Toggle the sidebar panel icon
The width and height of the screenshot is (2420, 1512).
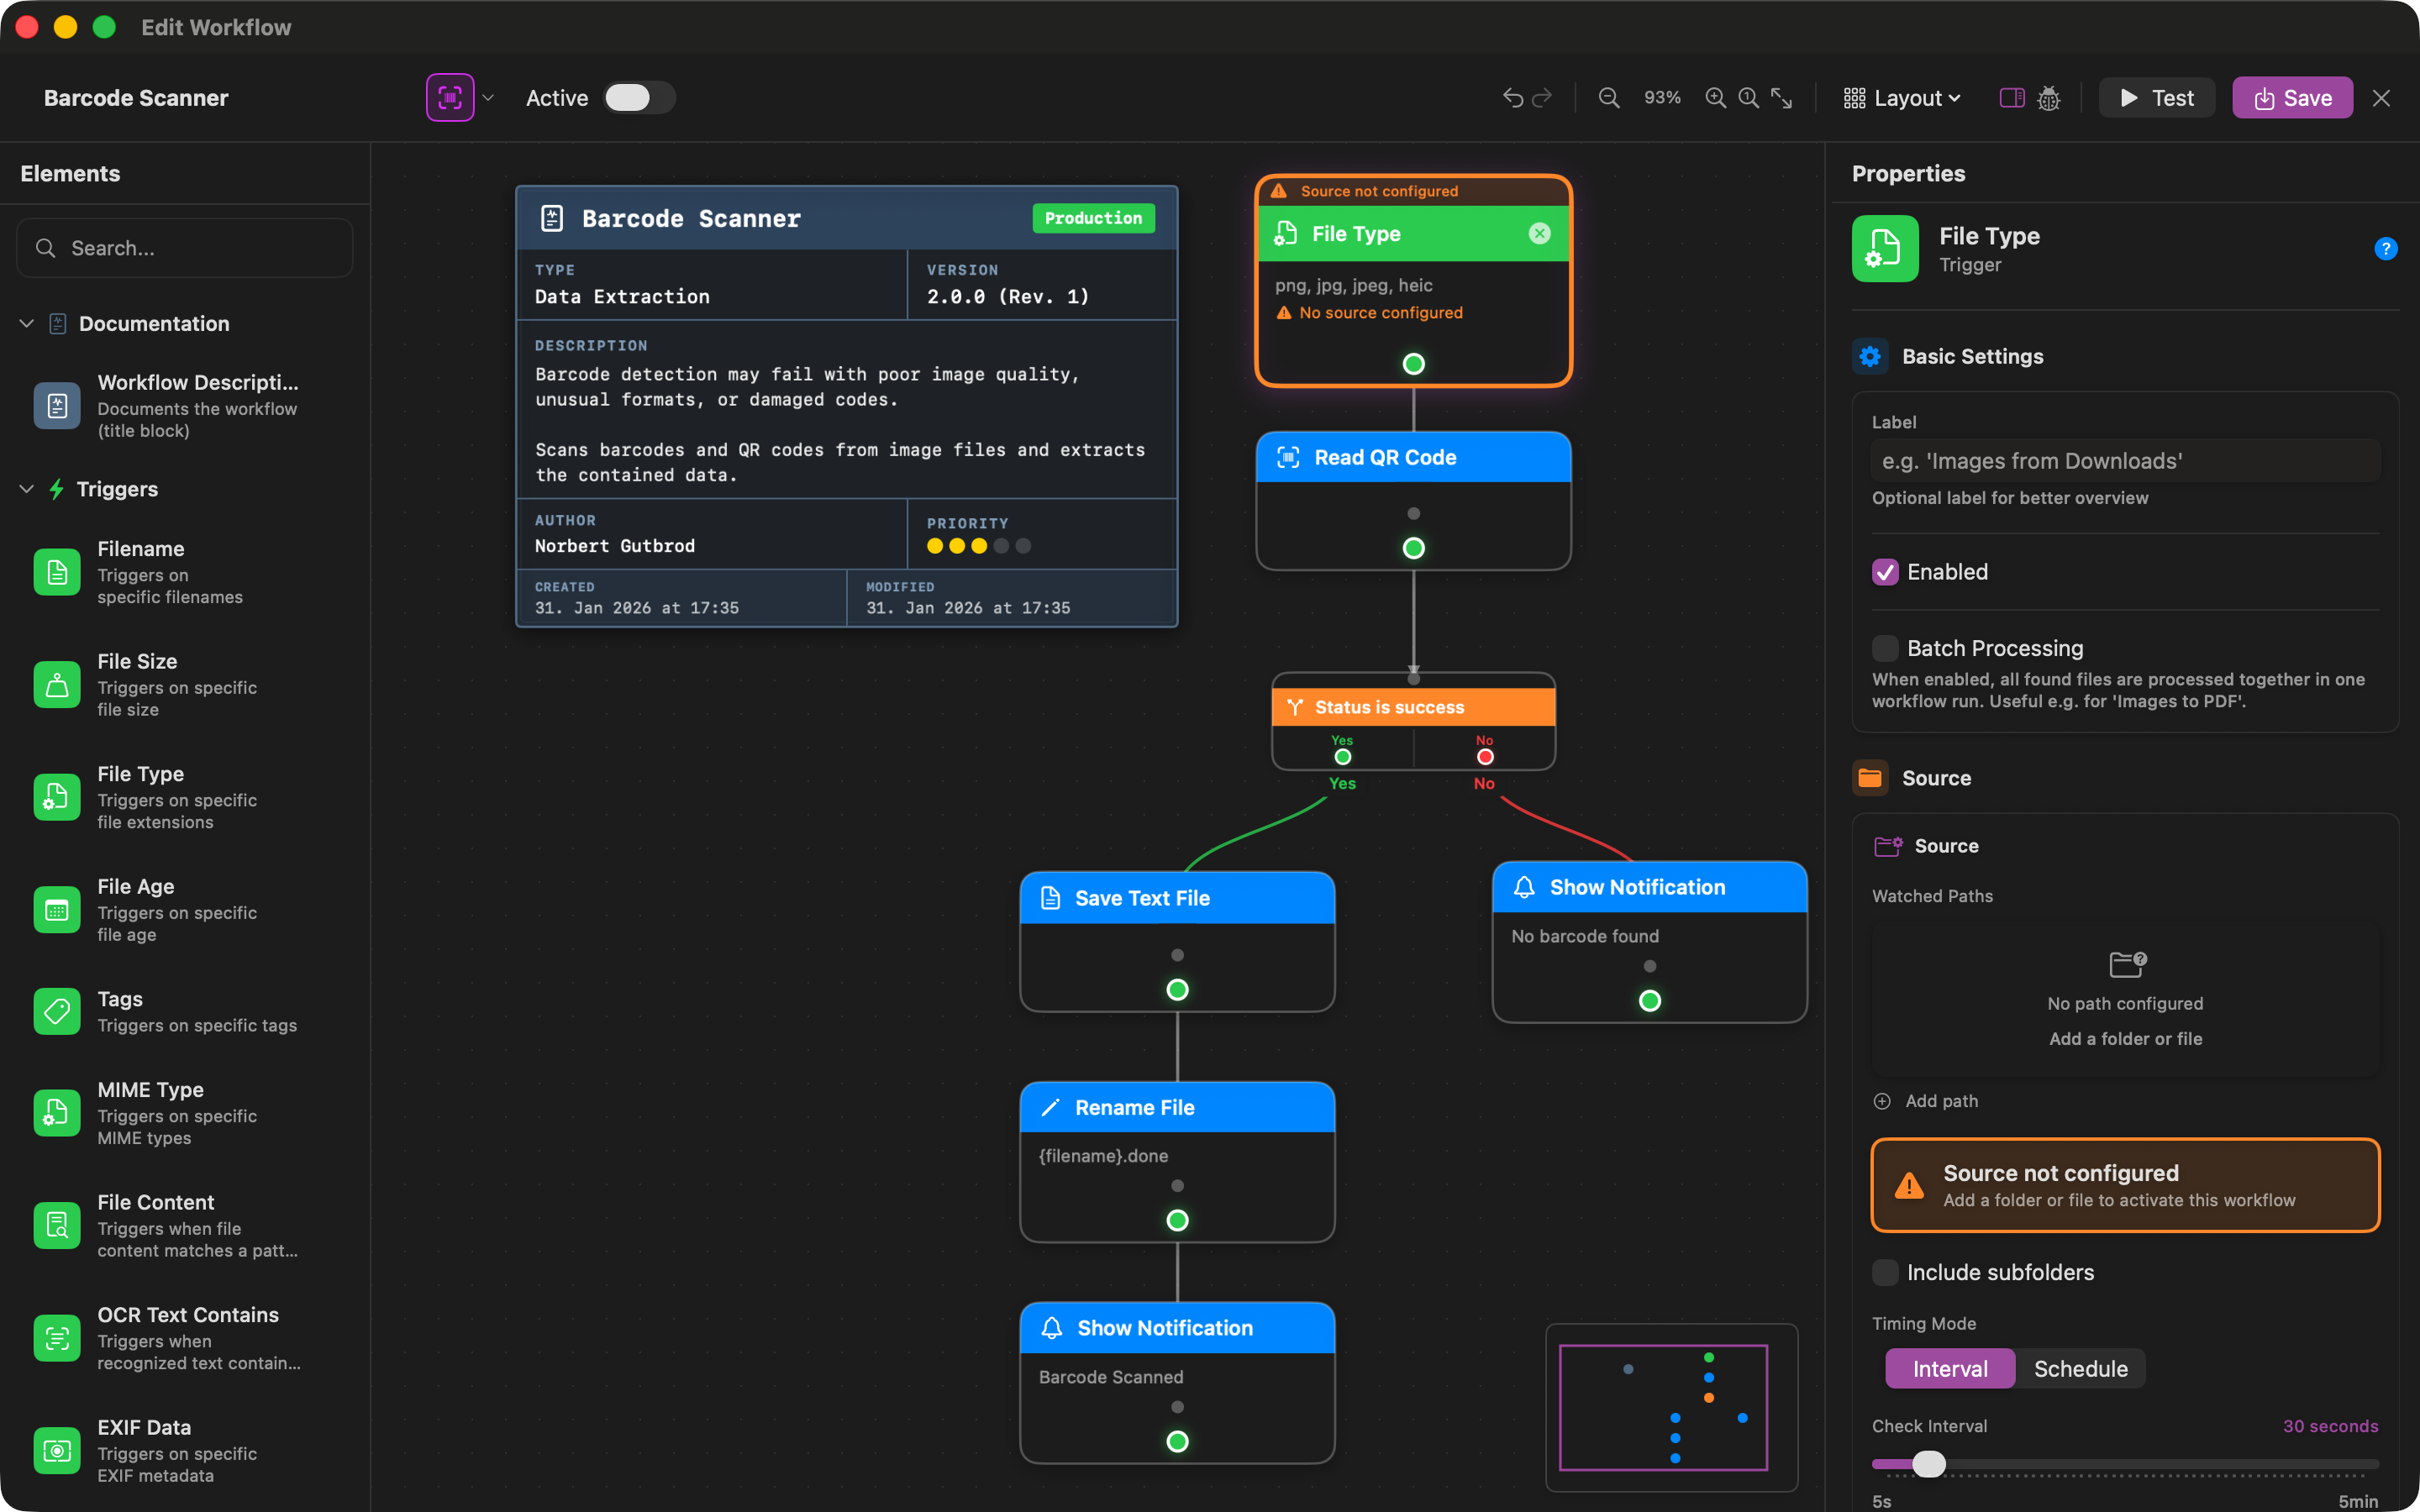[x=2012, y=98]
